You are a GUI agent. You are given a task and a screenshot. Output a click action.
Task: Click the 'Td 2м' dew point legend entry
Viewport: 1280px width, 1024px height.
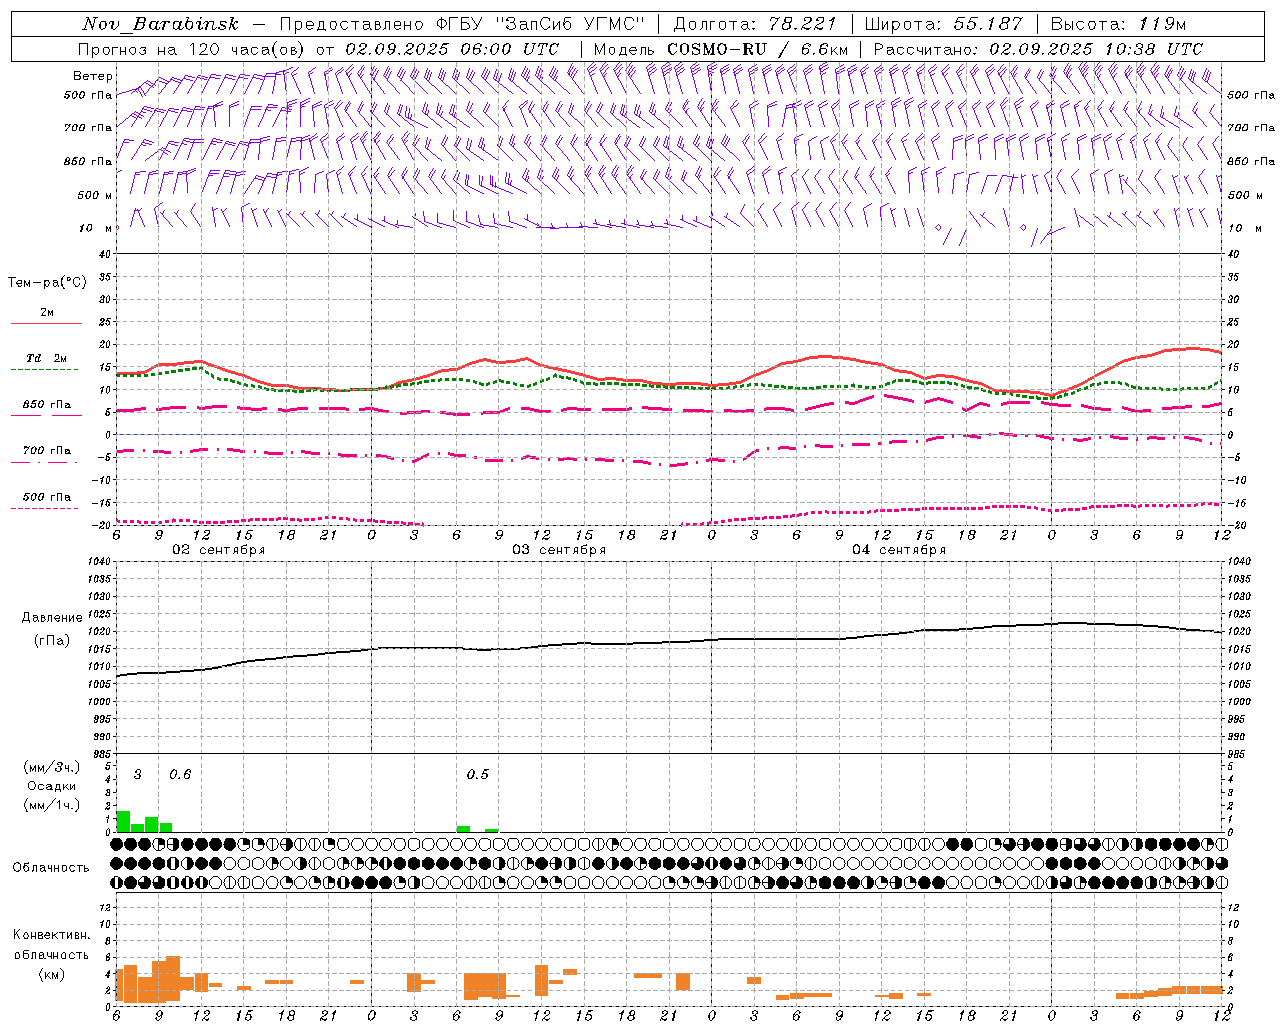tap(47, 358)
